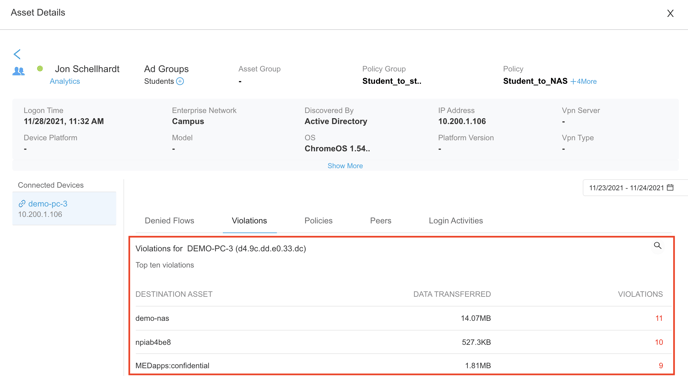Click 10.200.1.106 under demo-pc-3 device

(40, 214)
